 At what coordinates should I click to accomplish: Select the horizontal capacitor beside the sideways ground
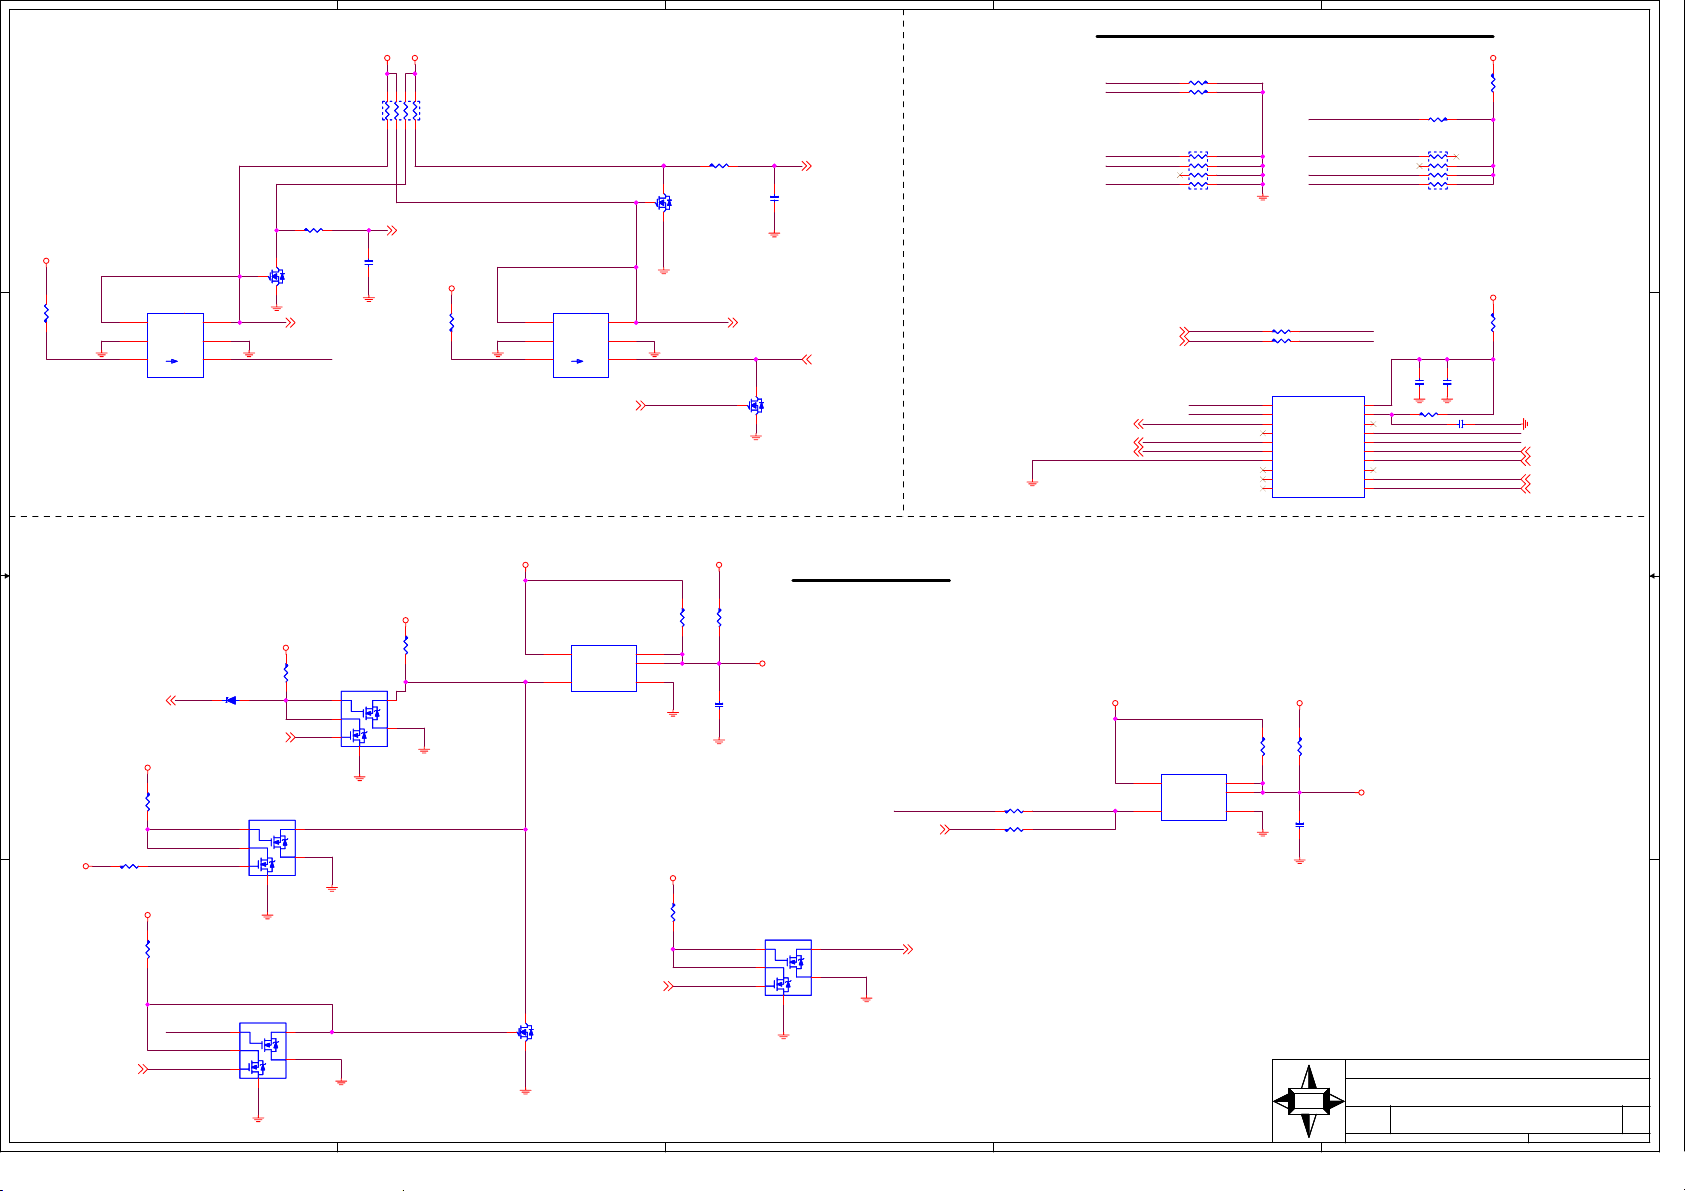(1461, 424)
